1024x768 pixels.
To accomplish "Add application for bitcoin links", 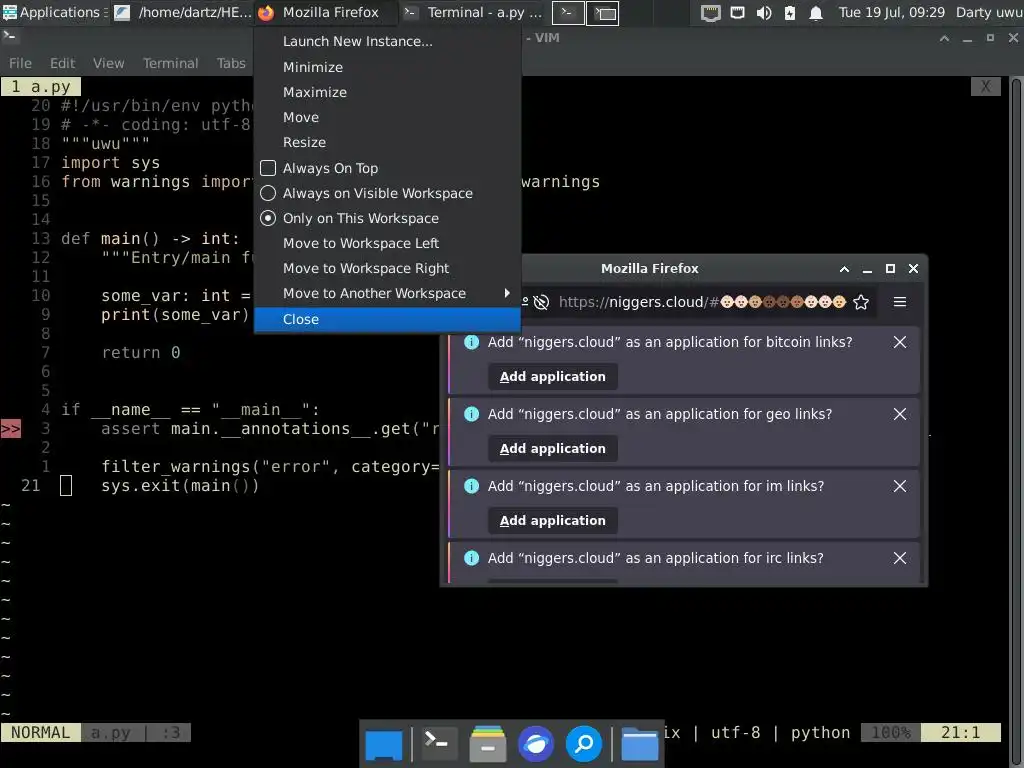I will [x=552, y=377].
